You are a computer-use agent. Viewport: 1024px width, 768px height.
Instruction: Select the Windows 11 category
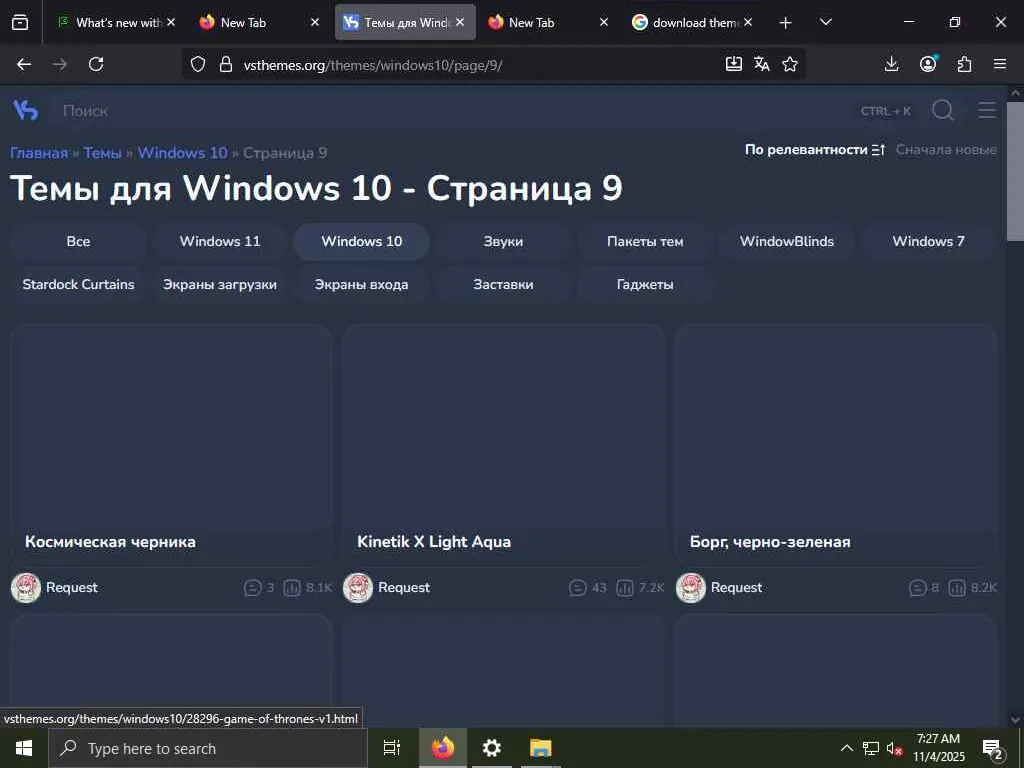[220, 242]
